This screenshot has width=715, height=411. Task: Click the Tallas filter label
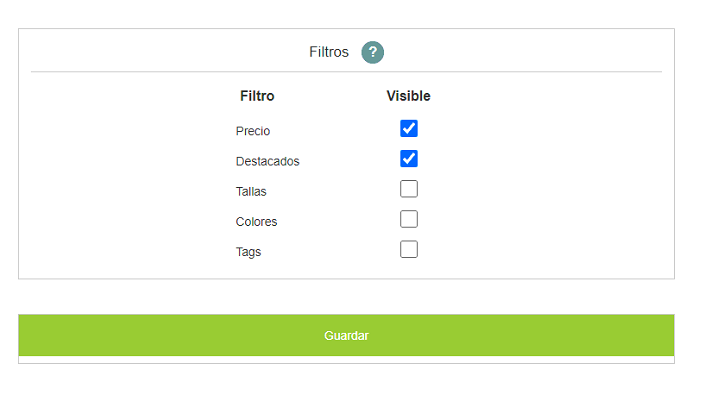point(251,192)
